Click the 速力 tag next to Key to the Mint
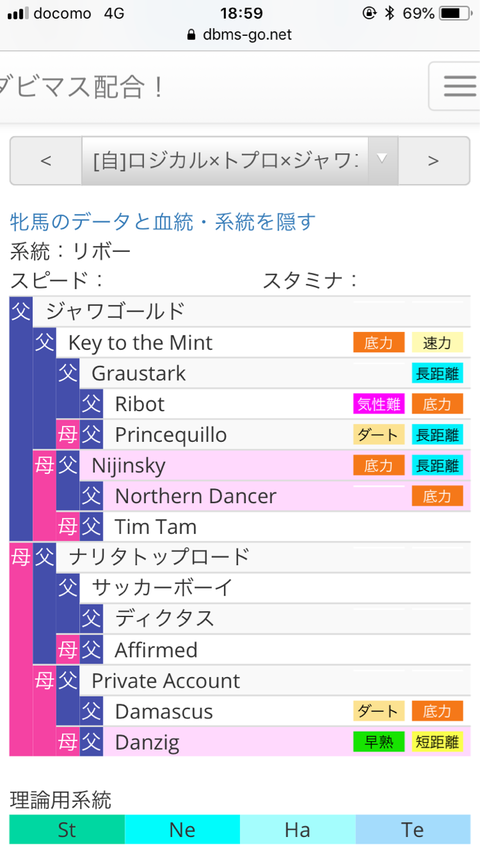The width and height of the screenshot is (480, 853). tap(438, 343)
